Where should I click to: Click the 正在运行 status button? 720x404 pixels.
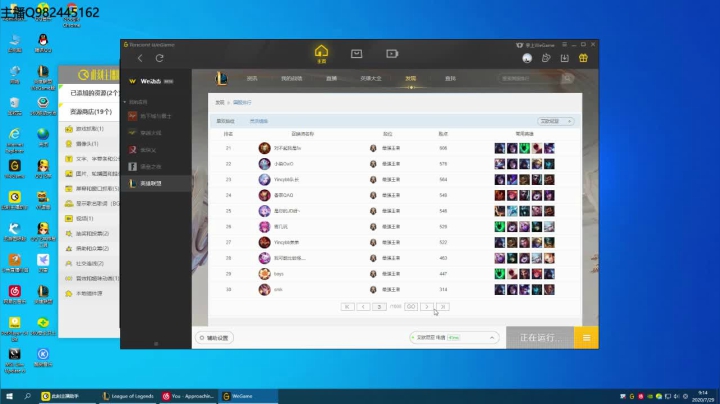540,338
